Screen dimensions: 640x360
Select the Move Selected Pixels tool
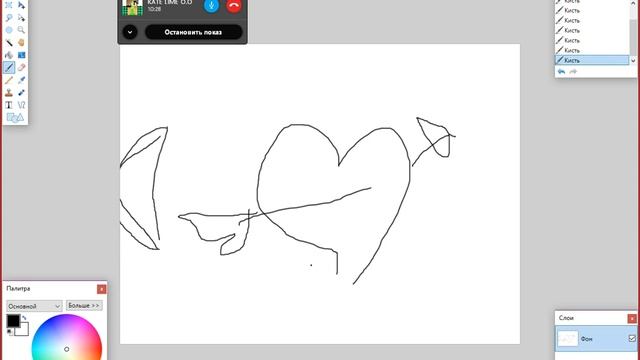pos(21,5)
